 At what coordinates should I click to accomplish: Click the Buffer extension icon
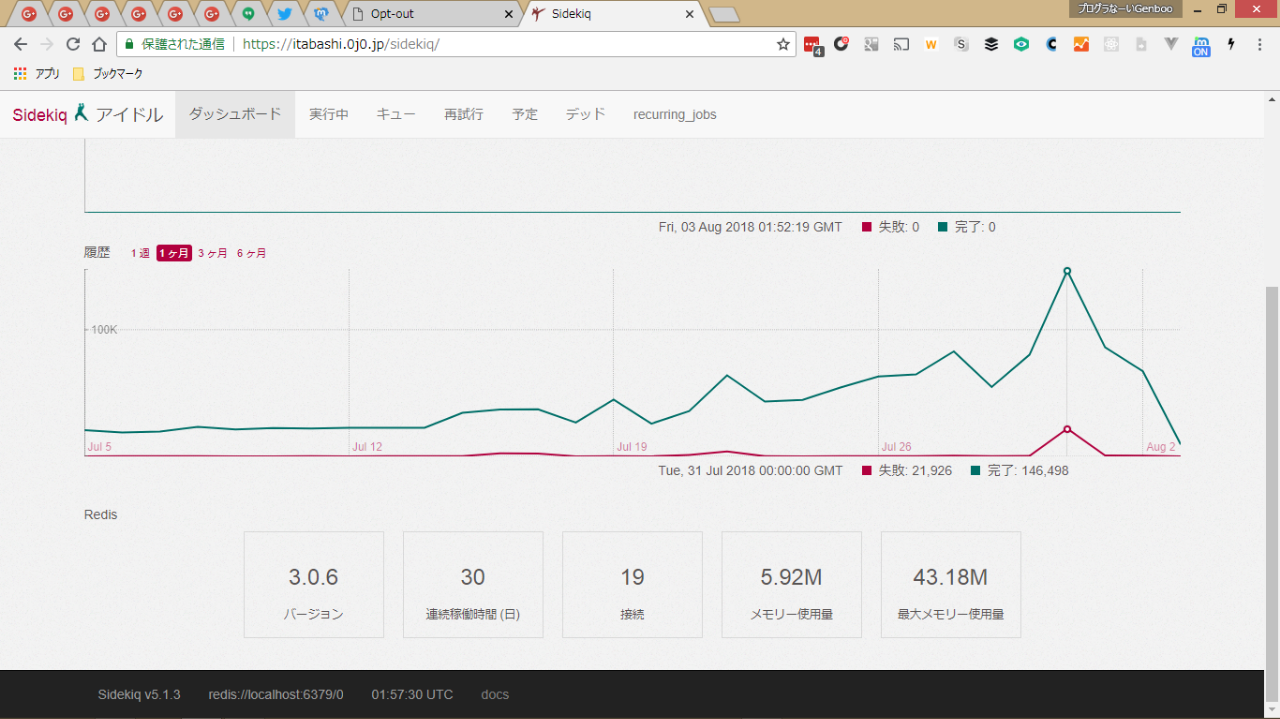coord(991,44)
